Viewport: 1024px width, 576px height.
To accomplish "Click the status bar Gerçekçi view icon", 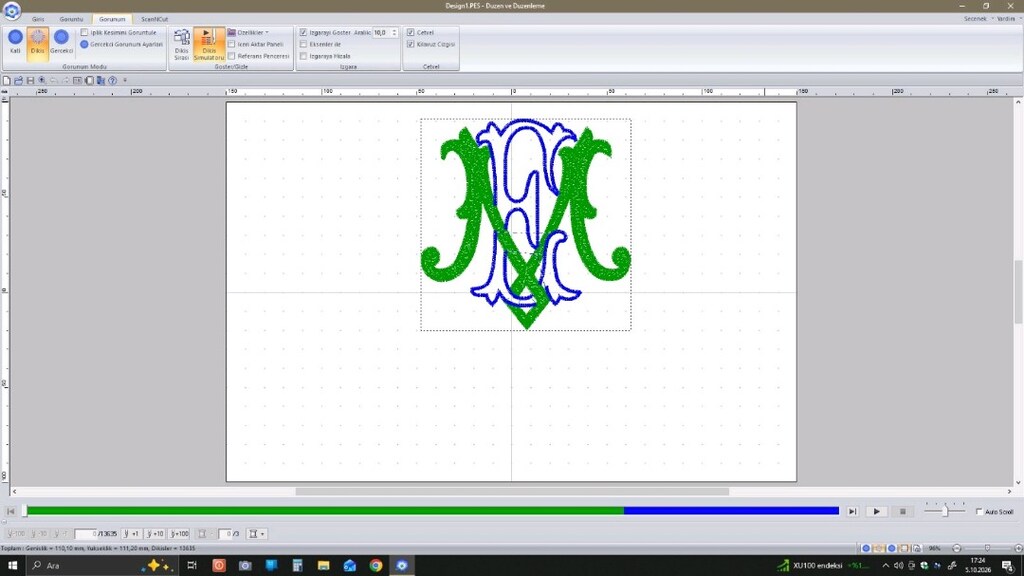I will point(891,548).
